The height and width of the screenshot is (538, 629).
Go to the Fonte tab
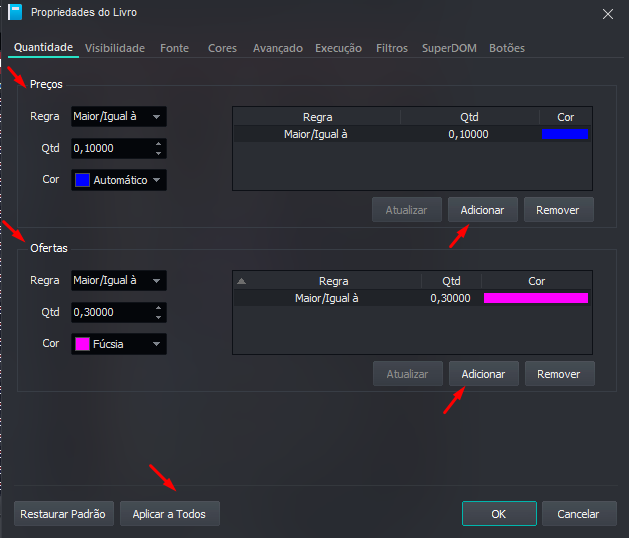point(174,48)
